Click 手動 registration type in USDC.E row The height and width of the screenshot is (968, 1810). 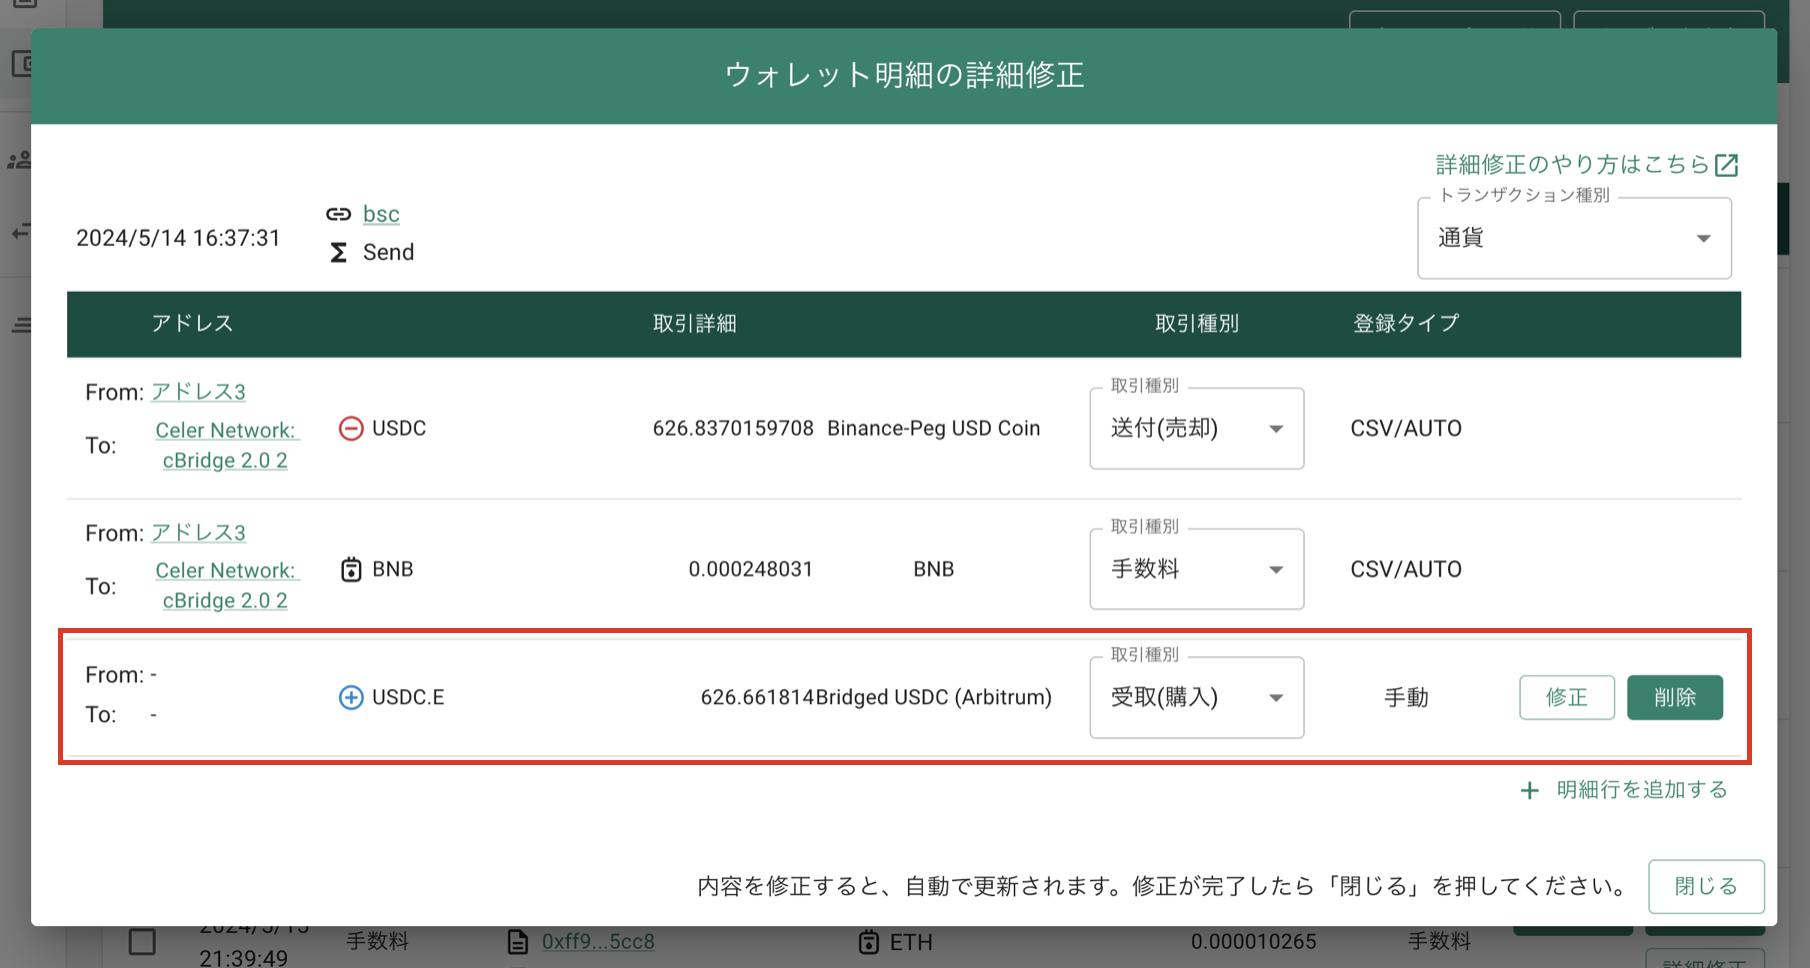pos(1406,698)
